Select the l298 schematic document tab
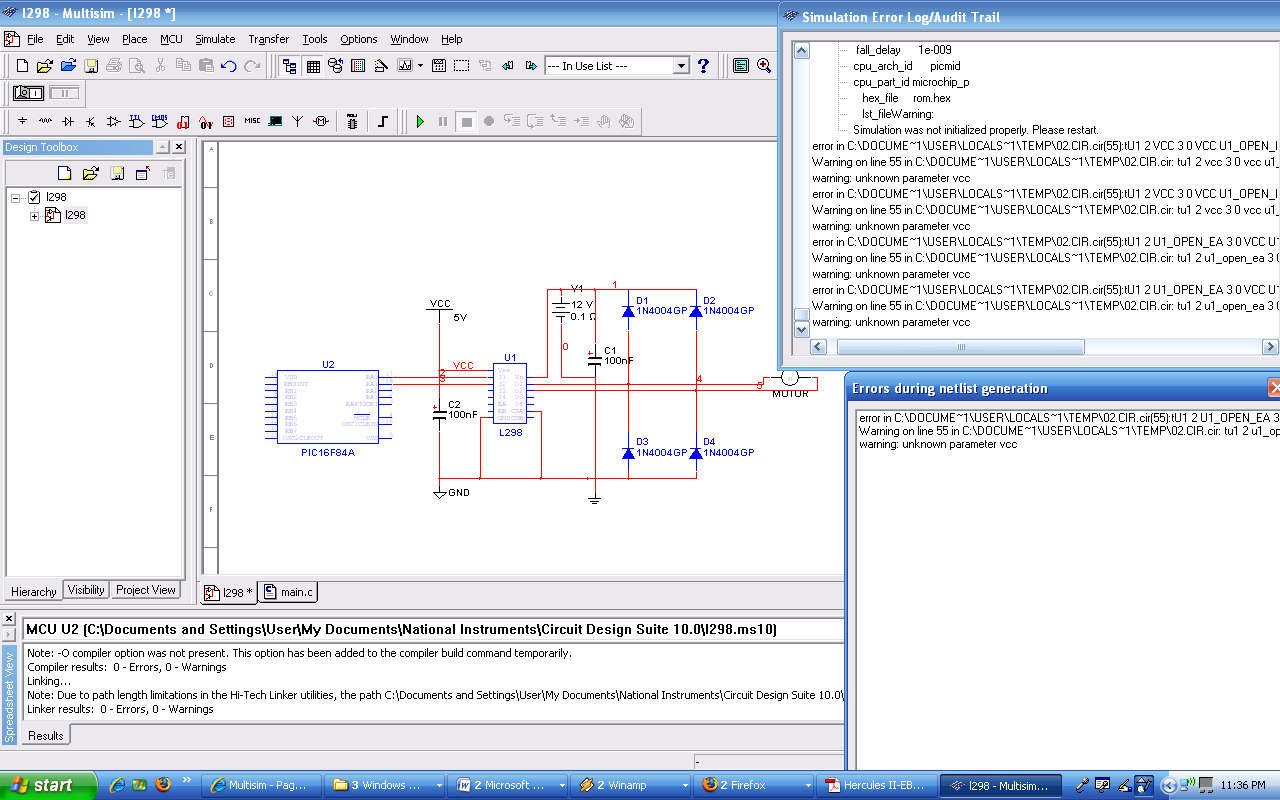The height and width of the screenshot is (800, 1280). pos(229,592)
